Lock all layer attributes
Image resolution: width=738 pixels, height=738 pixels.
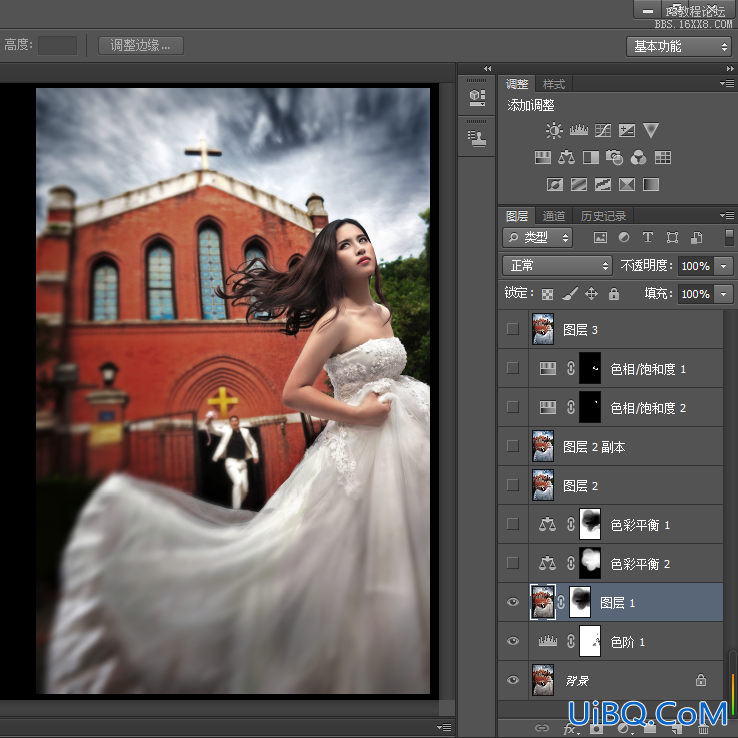[x=614, y=294]
